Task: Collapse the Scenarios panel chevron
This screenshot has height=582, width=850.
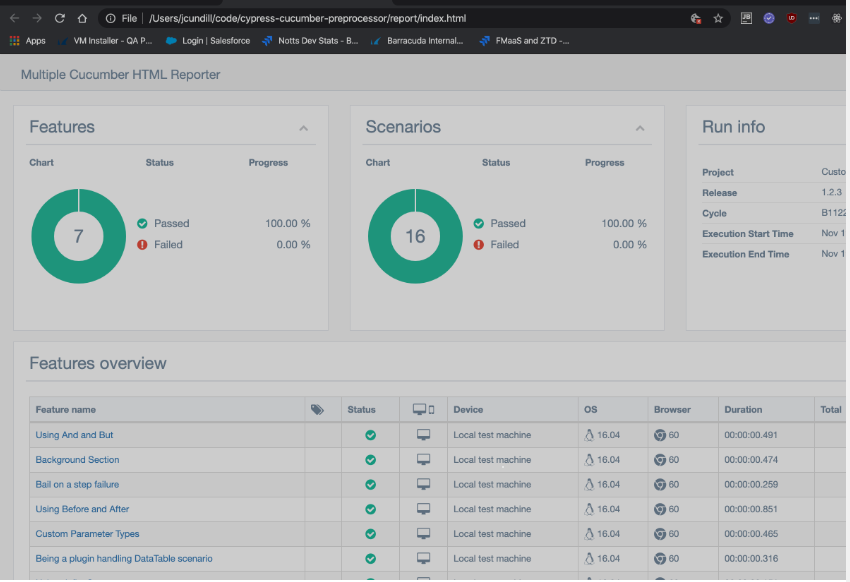Action: click(640, 128)
